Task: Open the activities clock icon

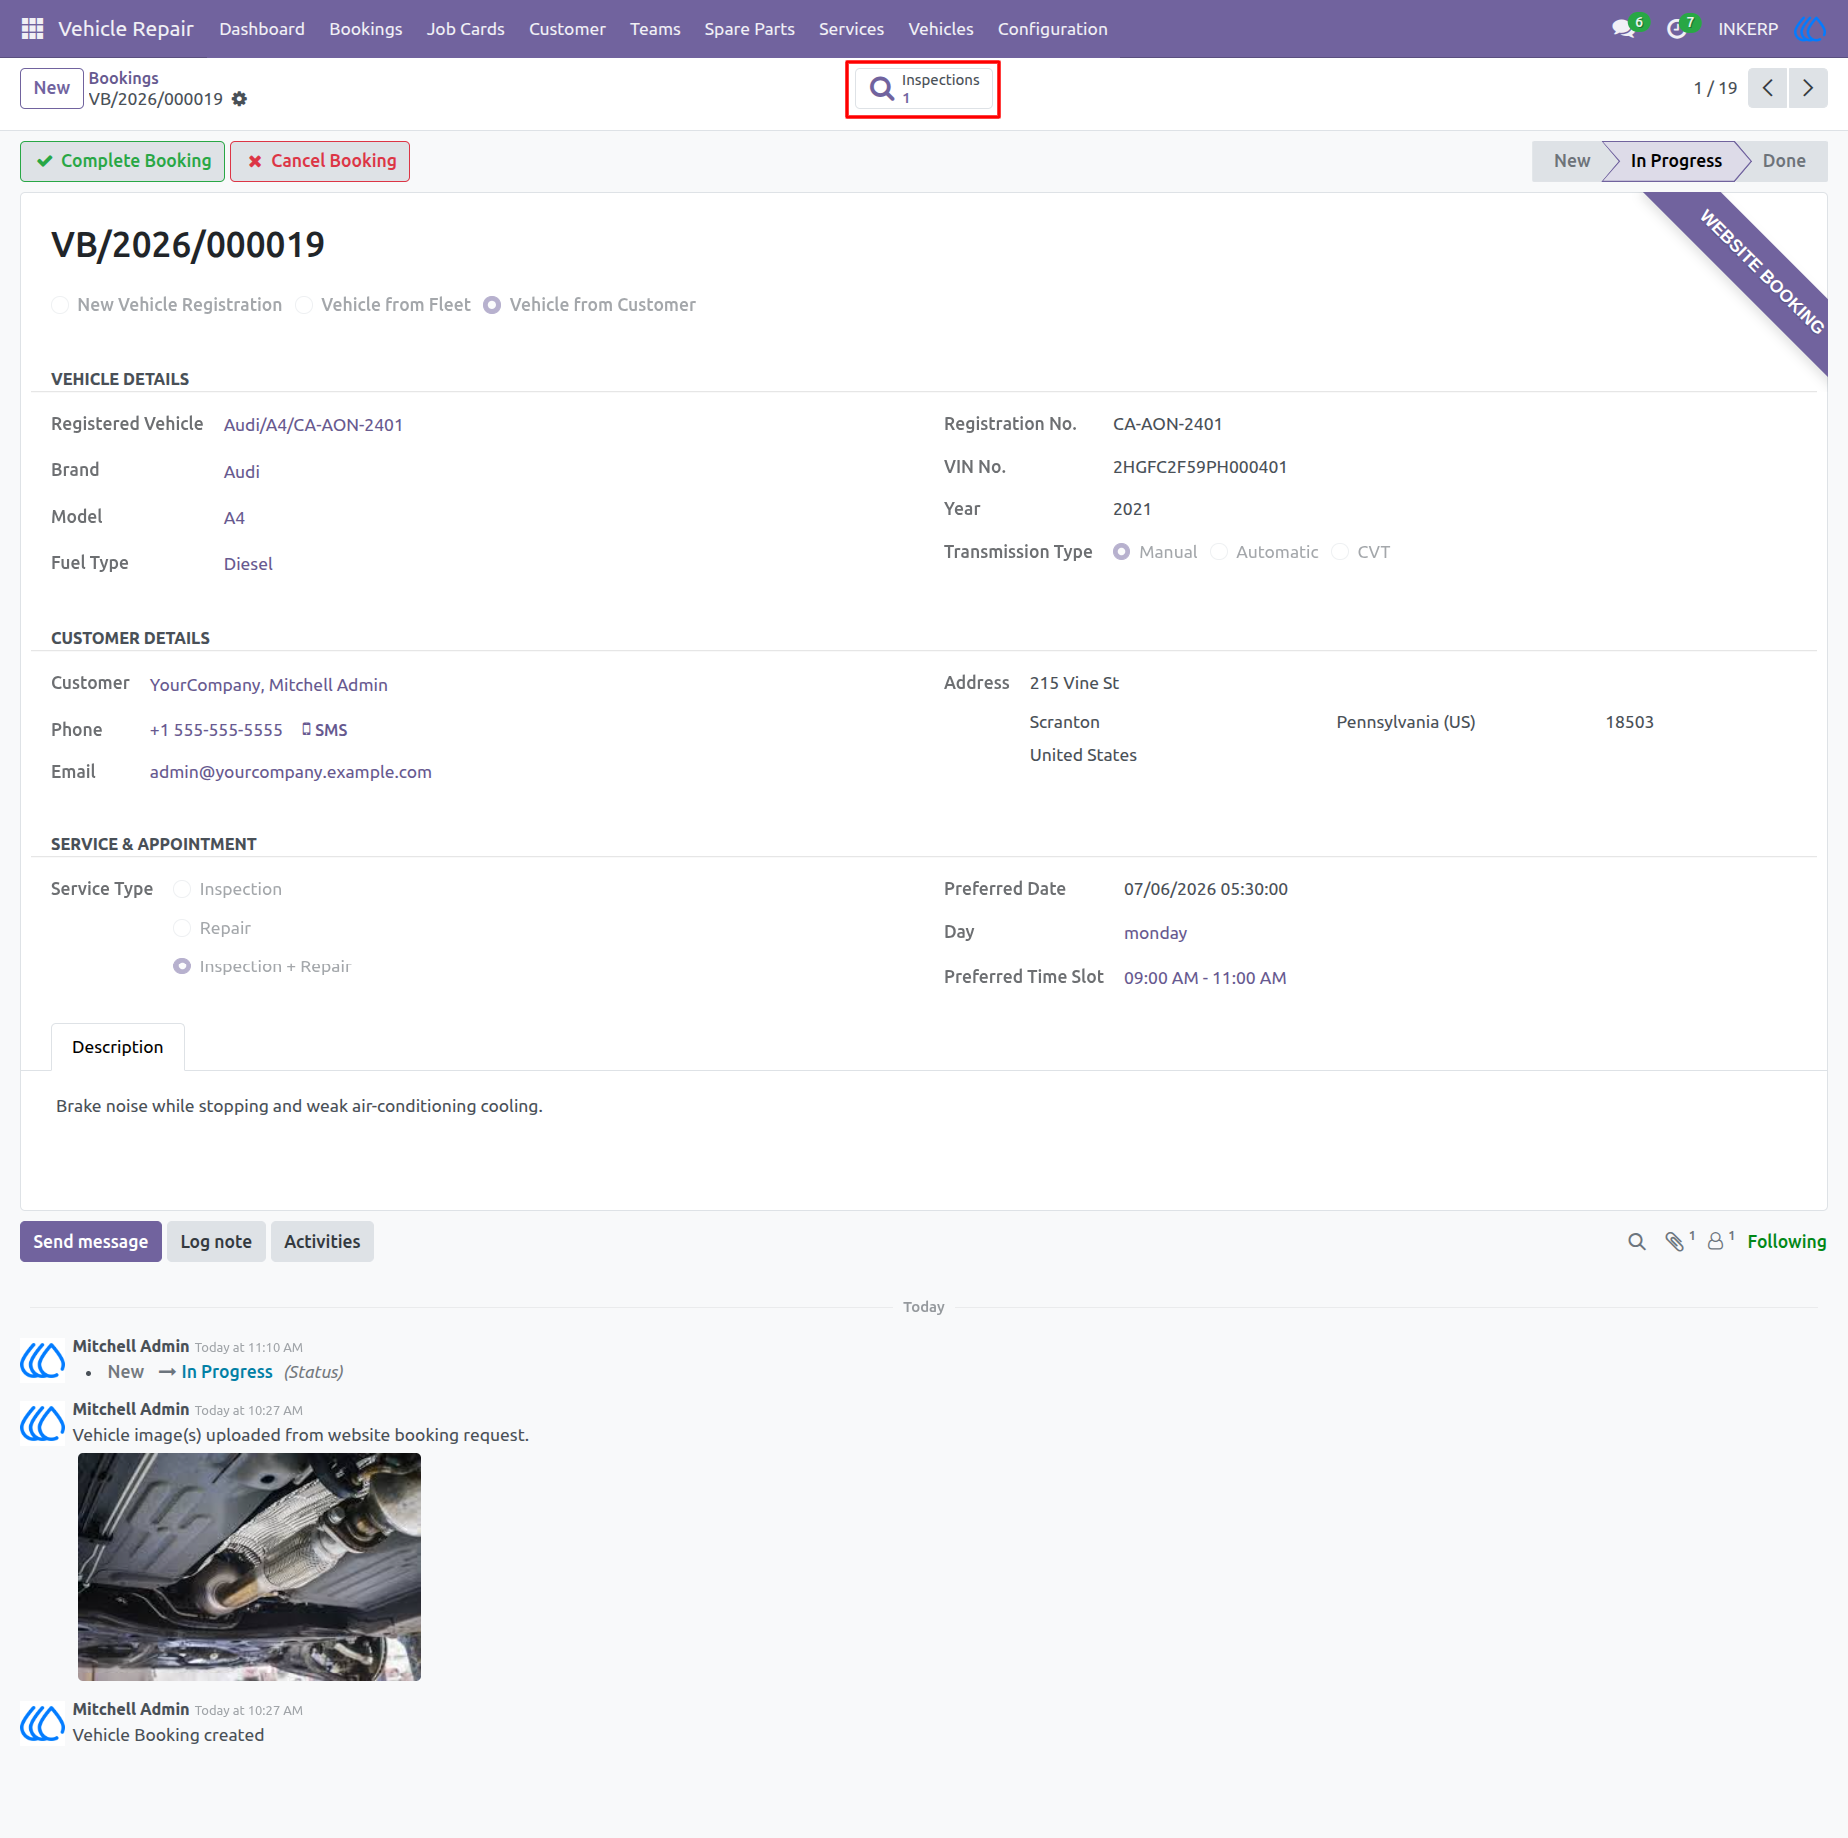Action: pyautogui.click(x=1677, y=29)
